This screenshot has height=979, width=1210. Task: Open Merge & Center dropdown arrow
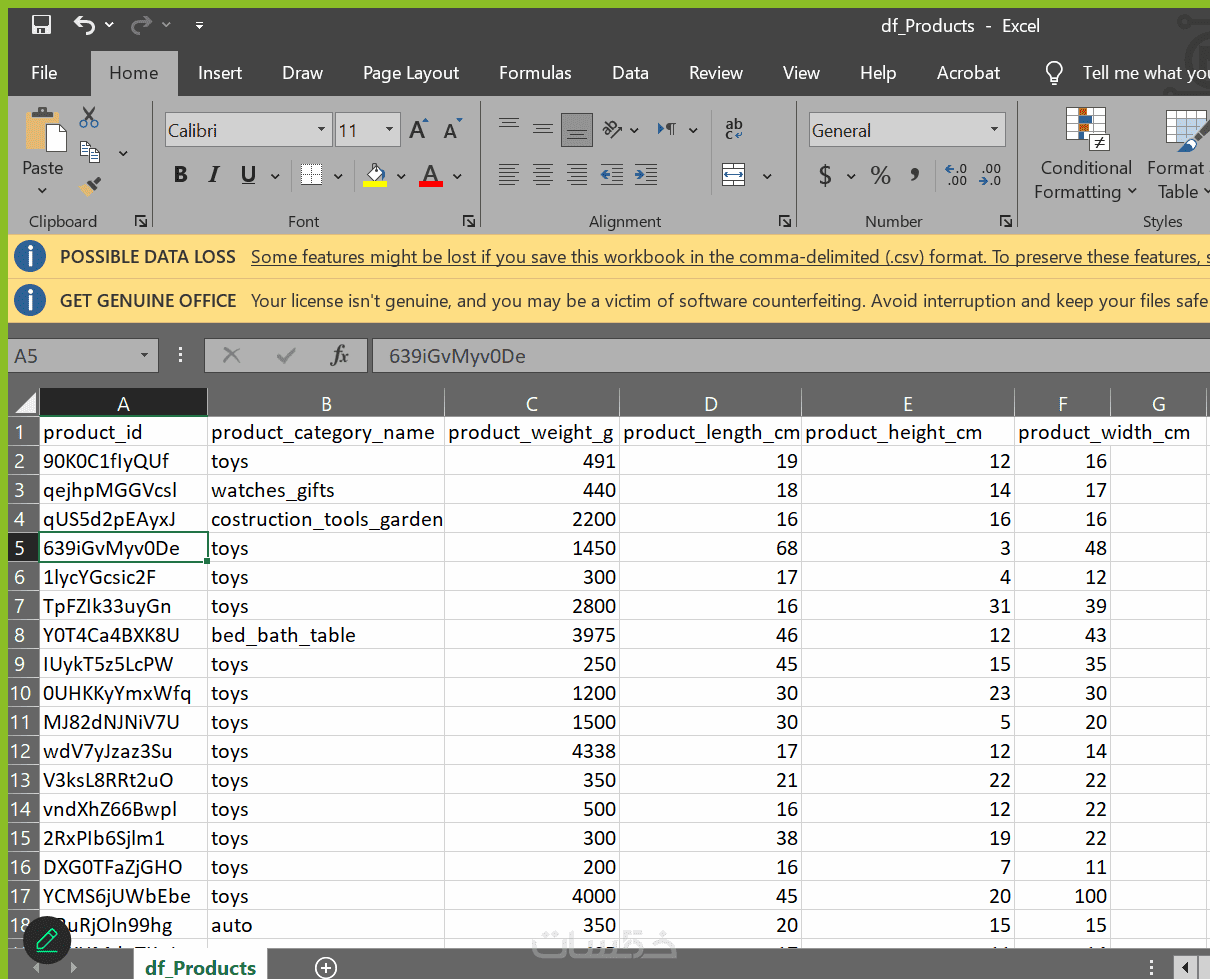(x=767, y=176)
